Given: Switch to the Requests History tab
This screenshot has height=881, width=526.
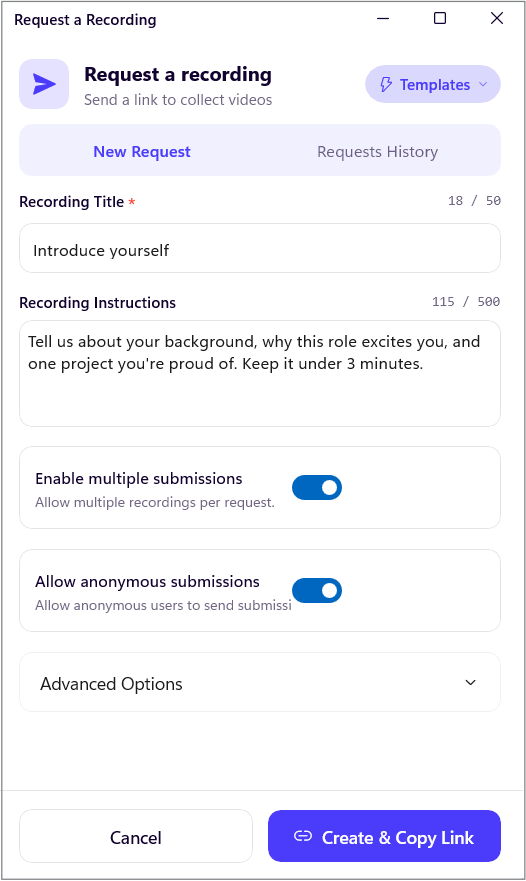Looking at the screenshot, I should pos(378,152).
